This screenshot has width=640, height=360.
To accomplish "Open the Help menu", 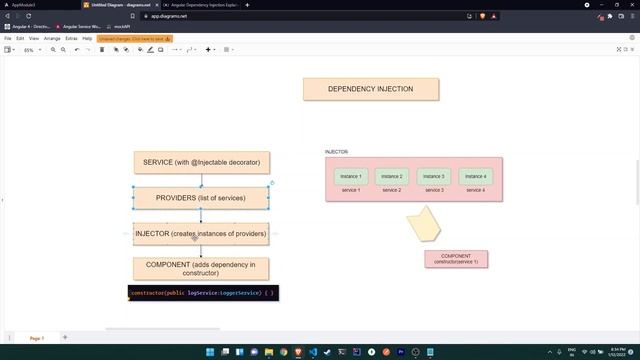I will tap(87, 38).
